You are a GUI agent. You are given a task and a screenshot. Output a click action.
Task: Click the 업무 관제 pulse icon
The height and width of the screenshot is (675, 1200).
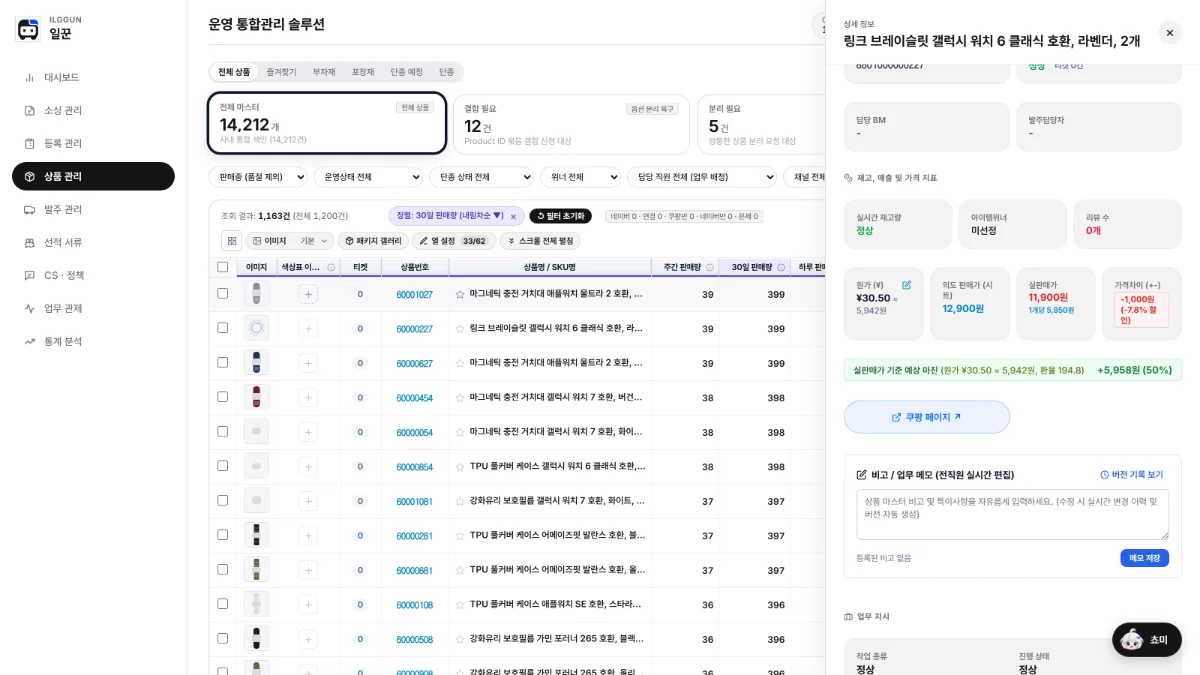[x=30, y=308]
